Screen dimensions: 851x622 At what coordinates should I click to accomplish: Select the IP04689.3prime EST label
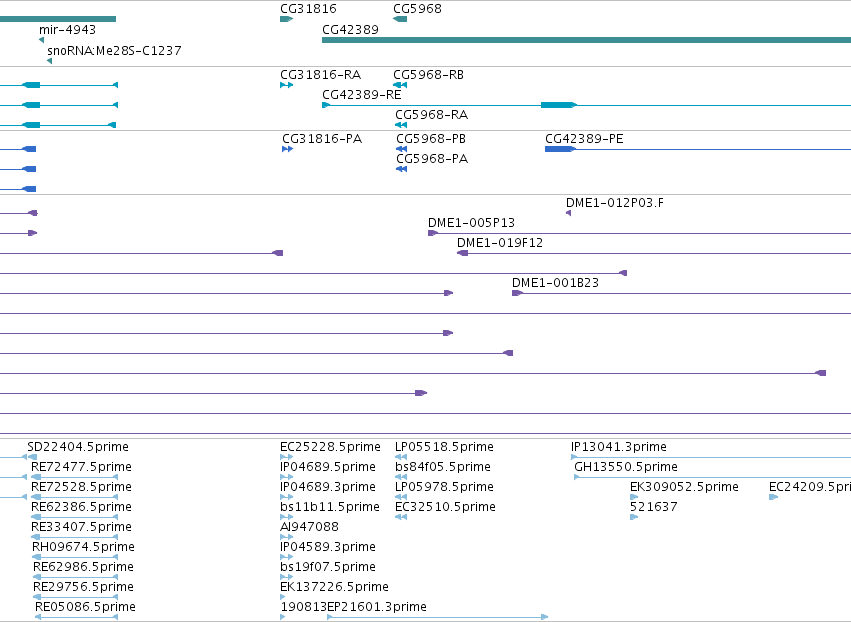[x=328, y=487]
